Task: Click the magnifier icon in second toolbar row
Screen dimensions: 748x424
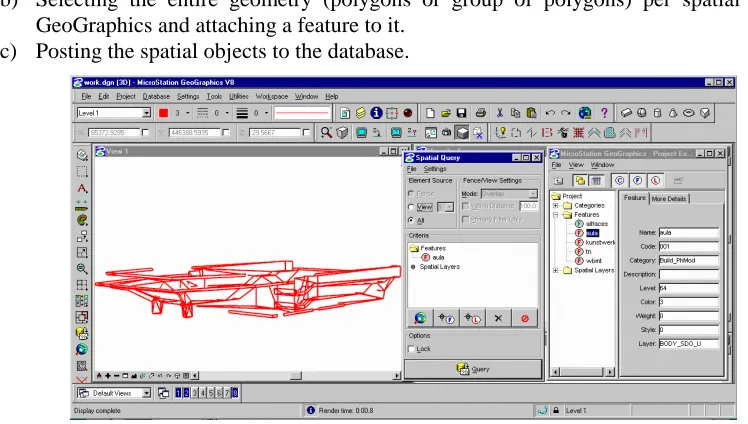Action: pos(326,133)
